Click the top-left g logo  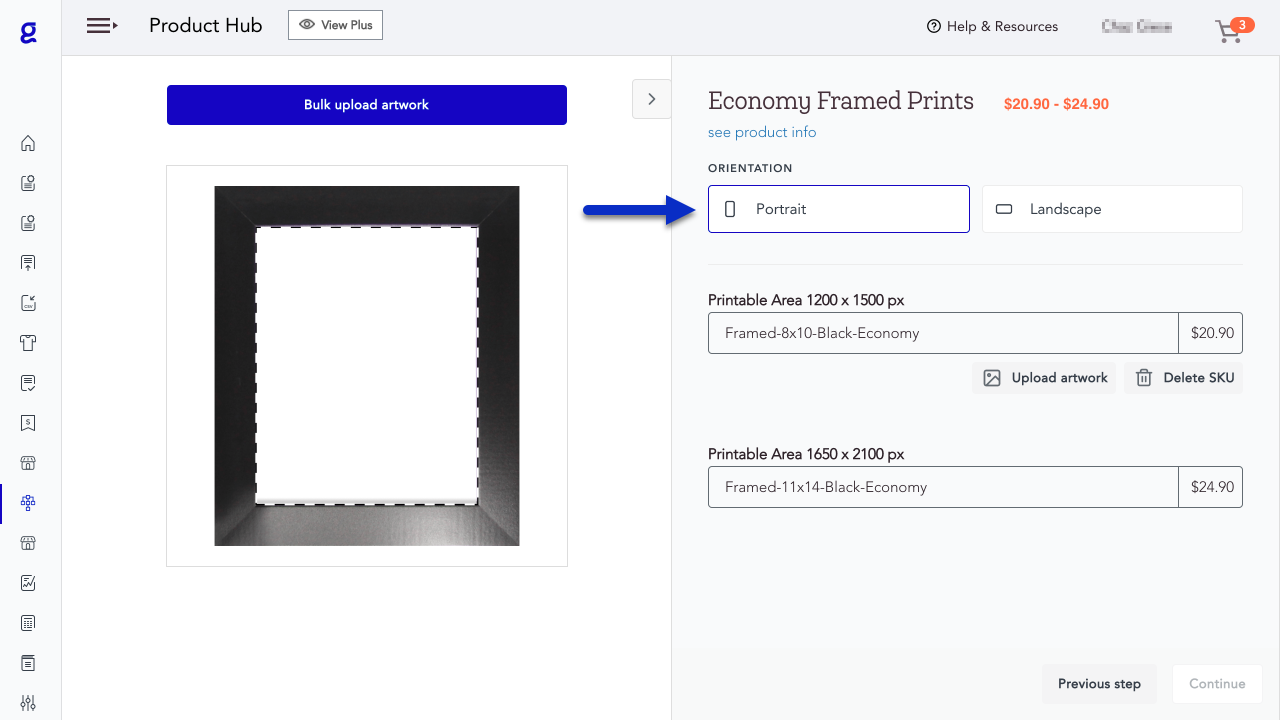(x=27, y=30)
